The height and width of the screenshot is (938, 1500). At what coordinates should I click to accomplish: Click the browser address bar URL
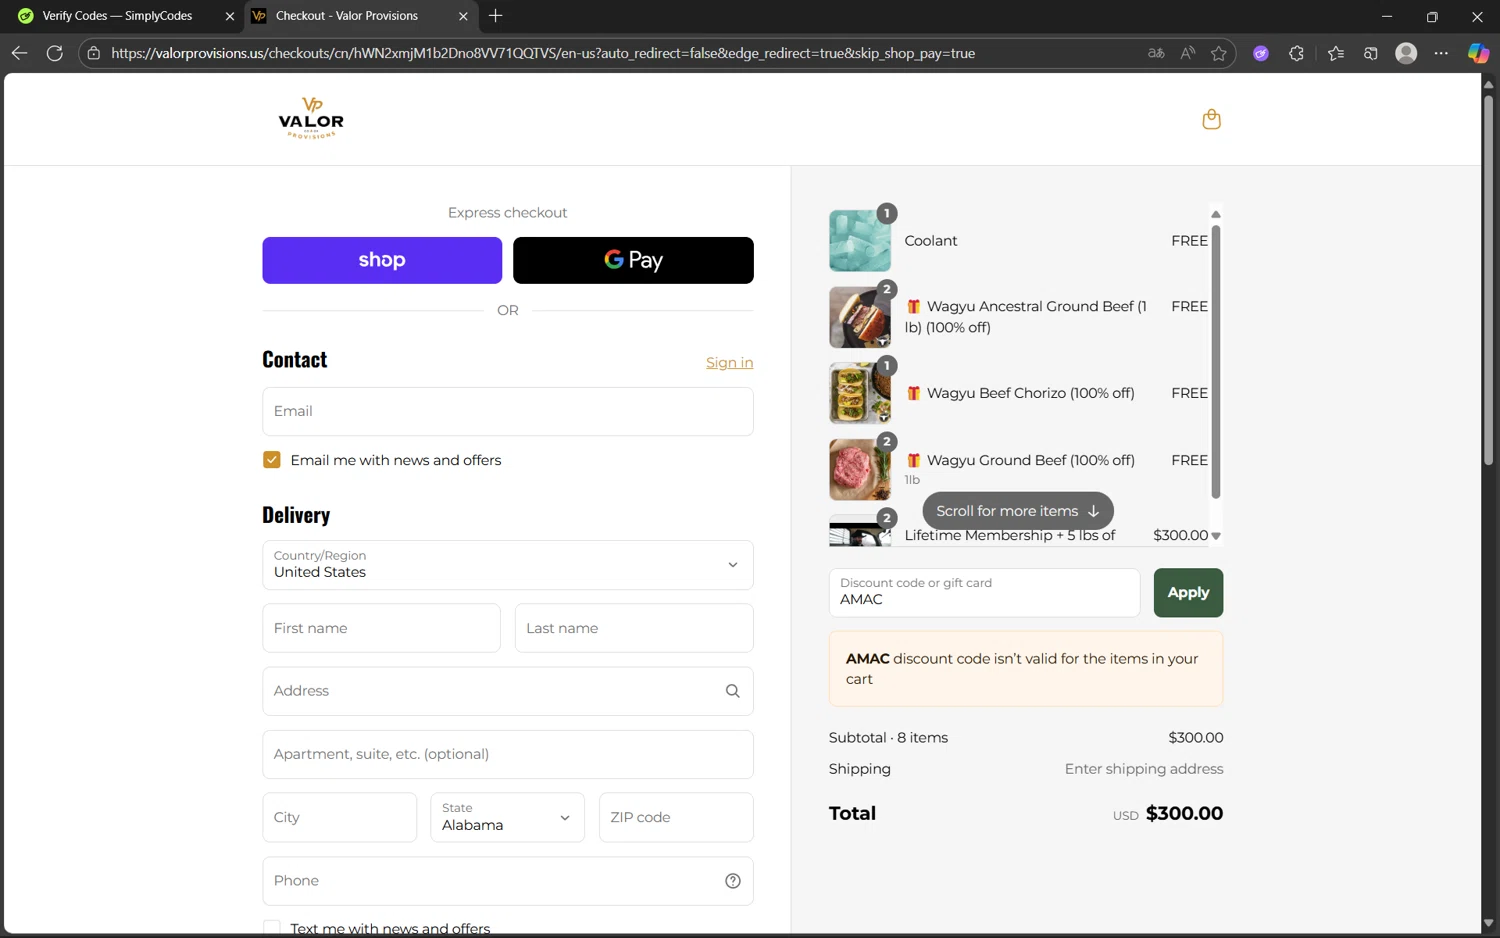coord(543,53)
